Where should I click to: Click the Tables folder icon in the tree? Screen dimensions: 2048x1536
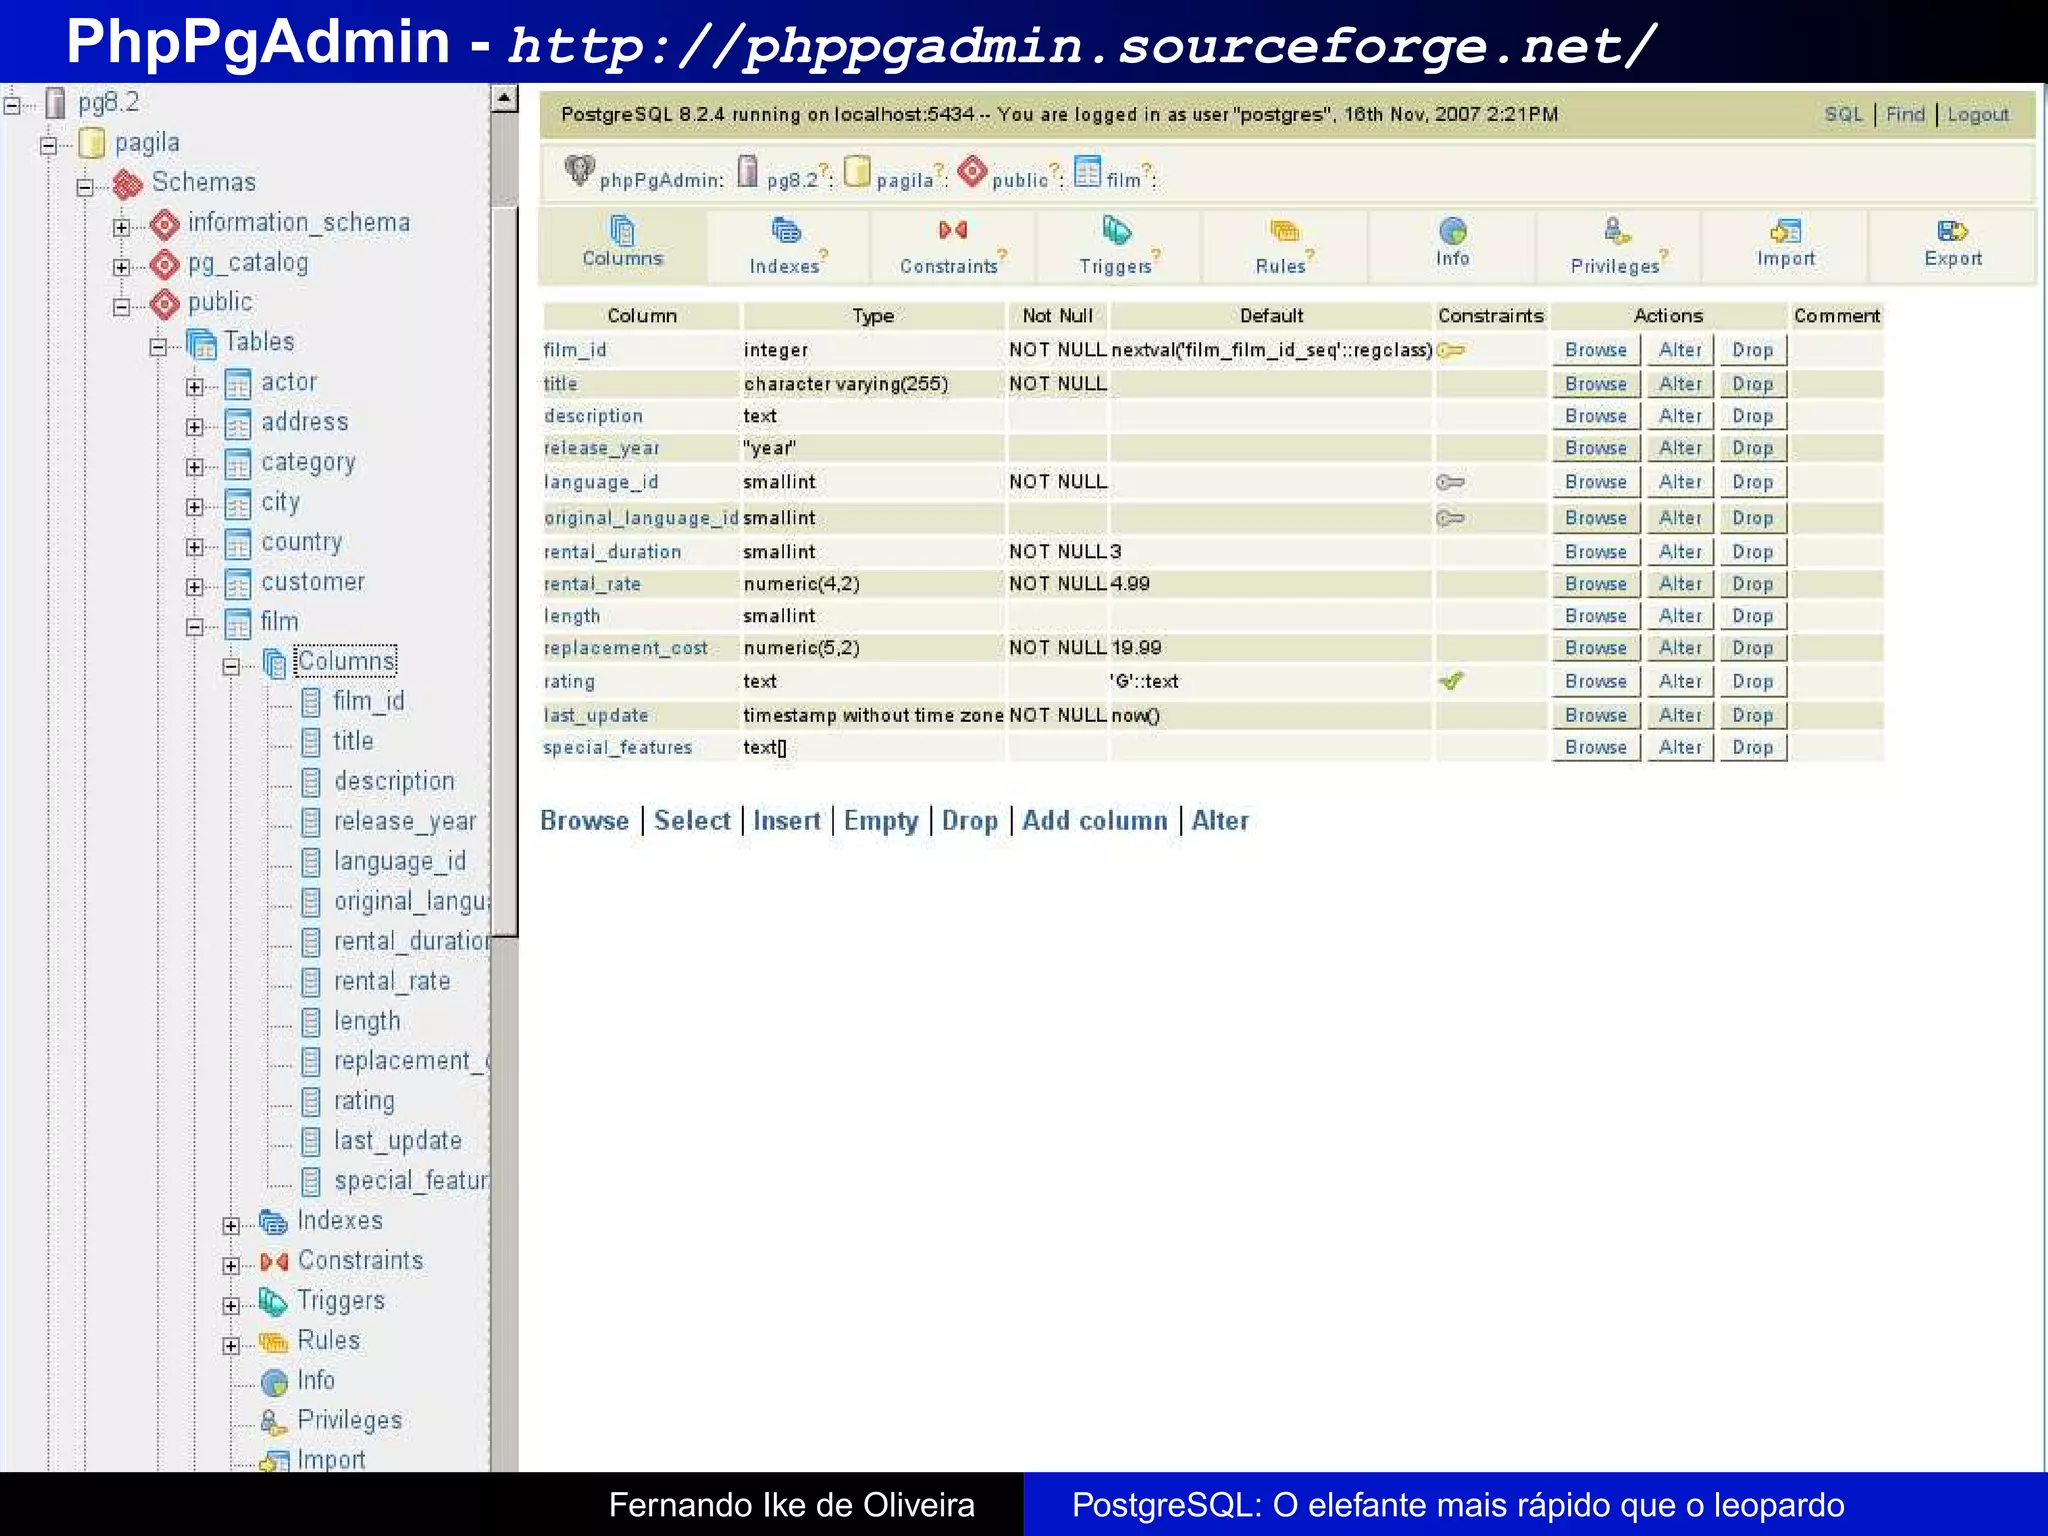click(201, 344)
